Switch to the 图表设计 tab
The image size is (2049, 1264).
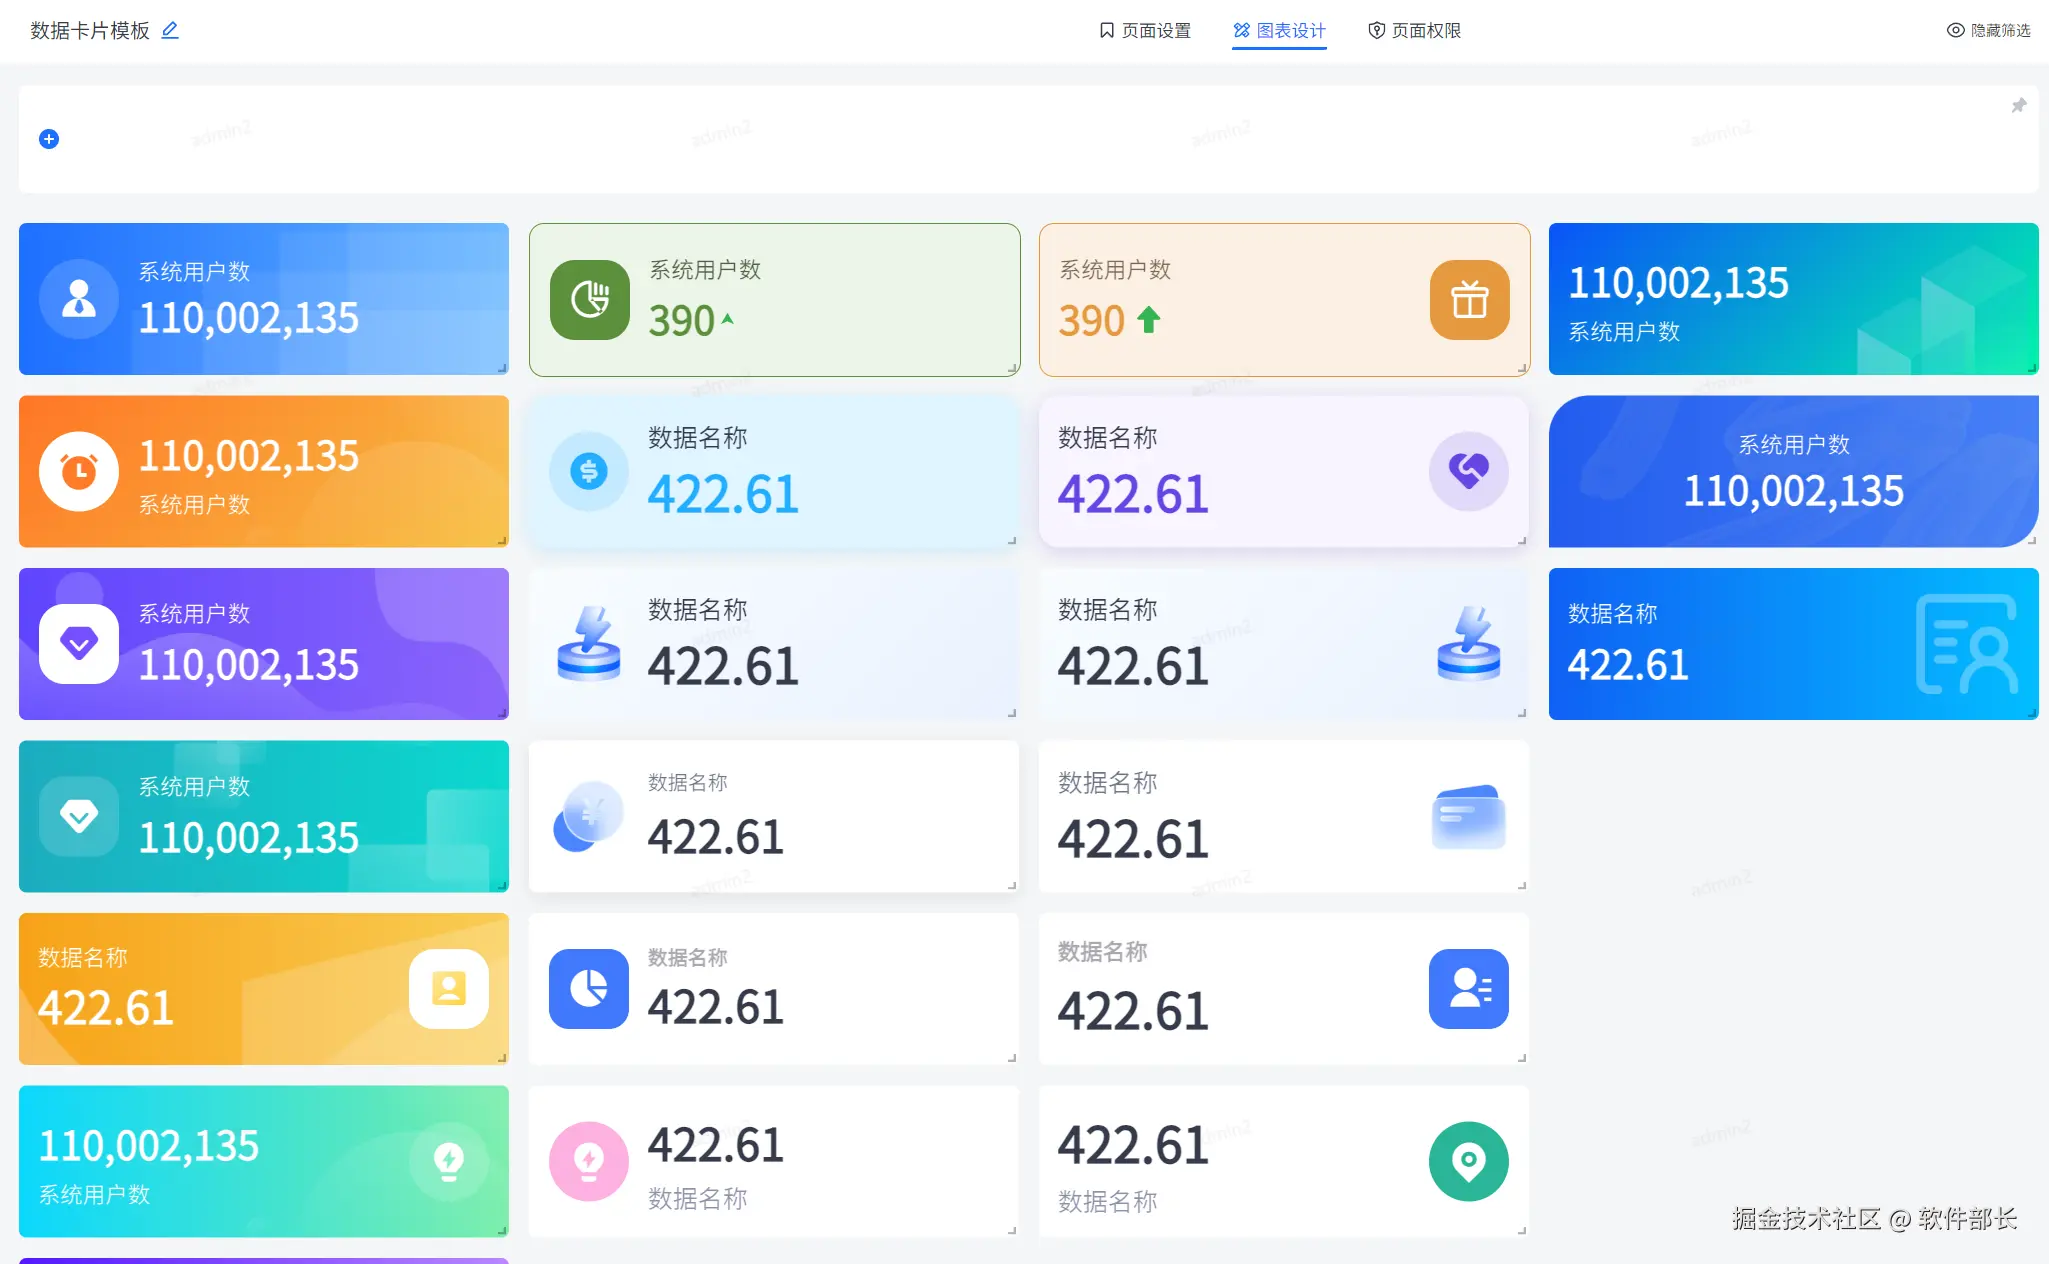[1279, 30]
